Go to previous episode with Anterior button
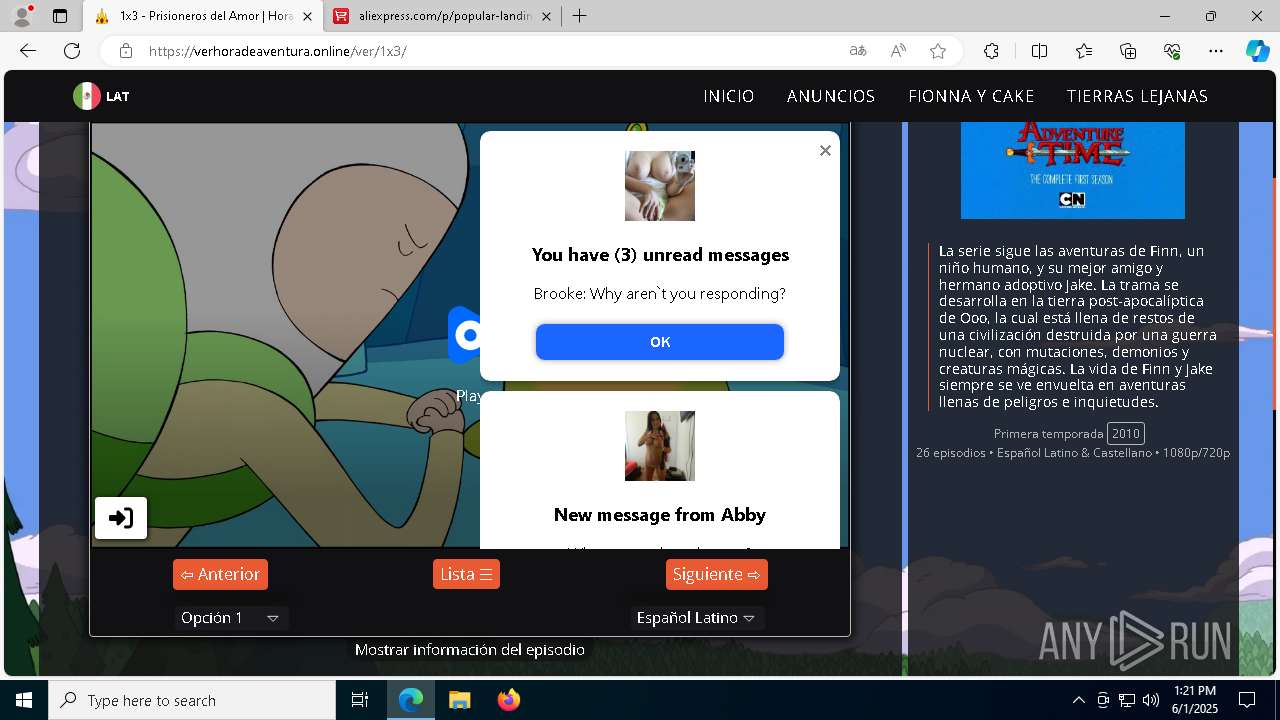This screenshot has width=1280, height=720. point(220,574)
